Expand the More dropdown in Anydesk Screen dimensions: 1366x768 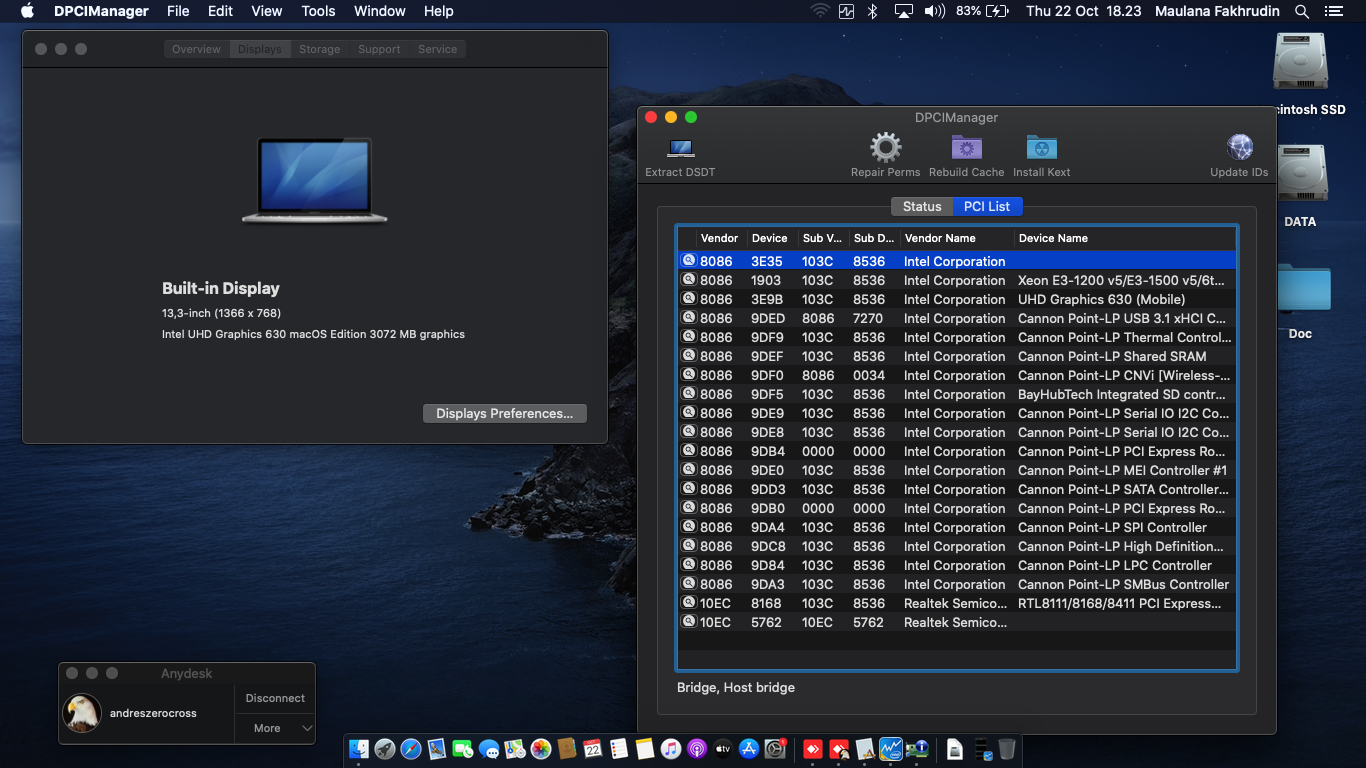pyautogui.click(x=275, y=728)
